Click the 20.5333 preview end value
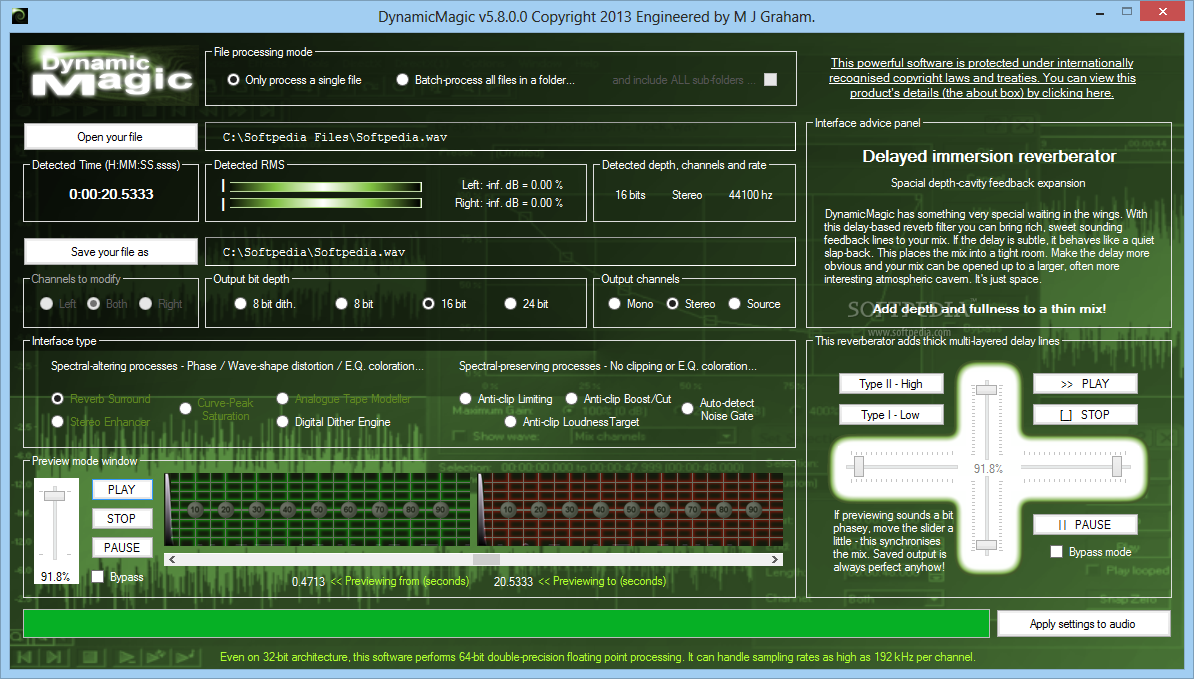Viewport: 1194px width, 679px height. click(x=513, y=582)
